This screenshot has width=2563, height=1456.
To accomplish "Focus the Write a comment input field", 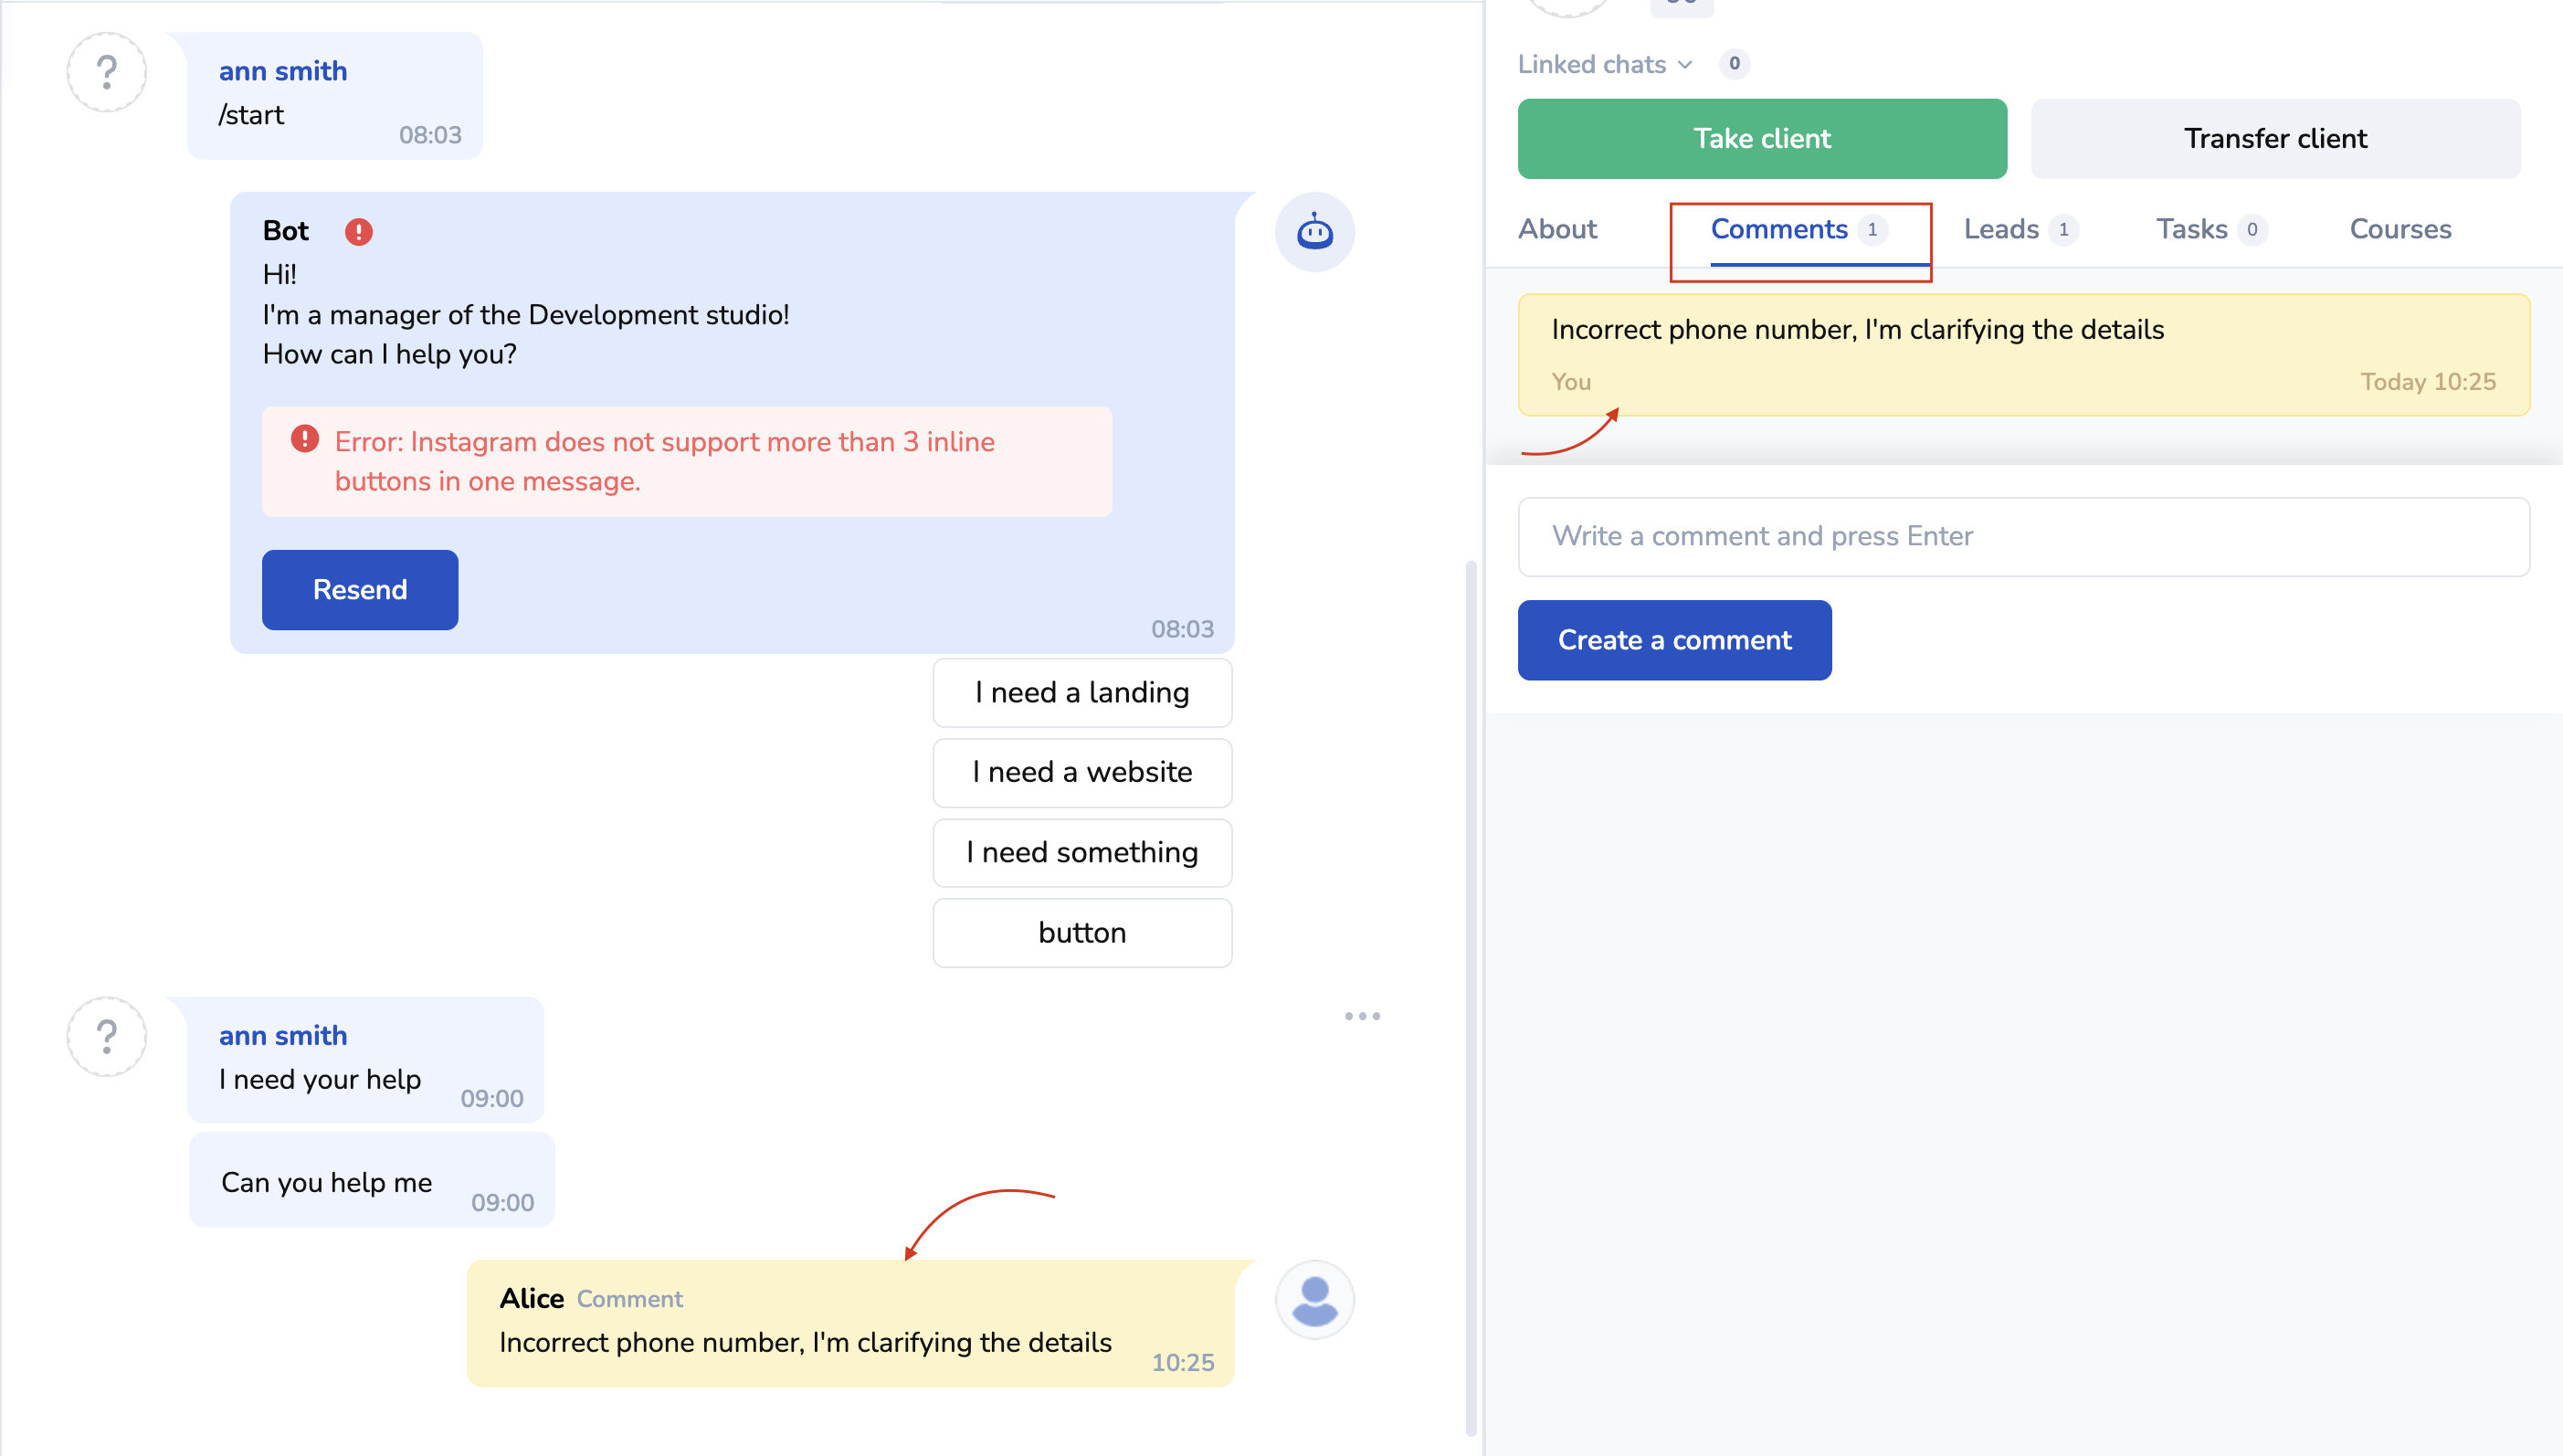I will click(x=2022, y=537).
